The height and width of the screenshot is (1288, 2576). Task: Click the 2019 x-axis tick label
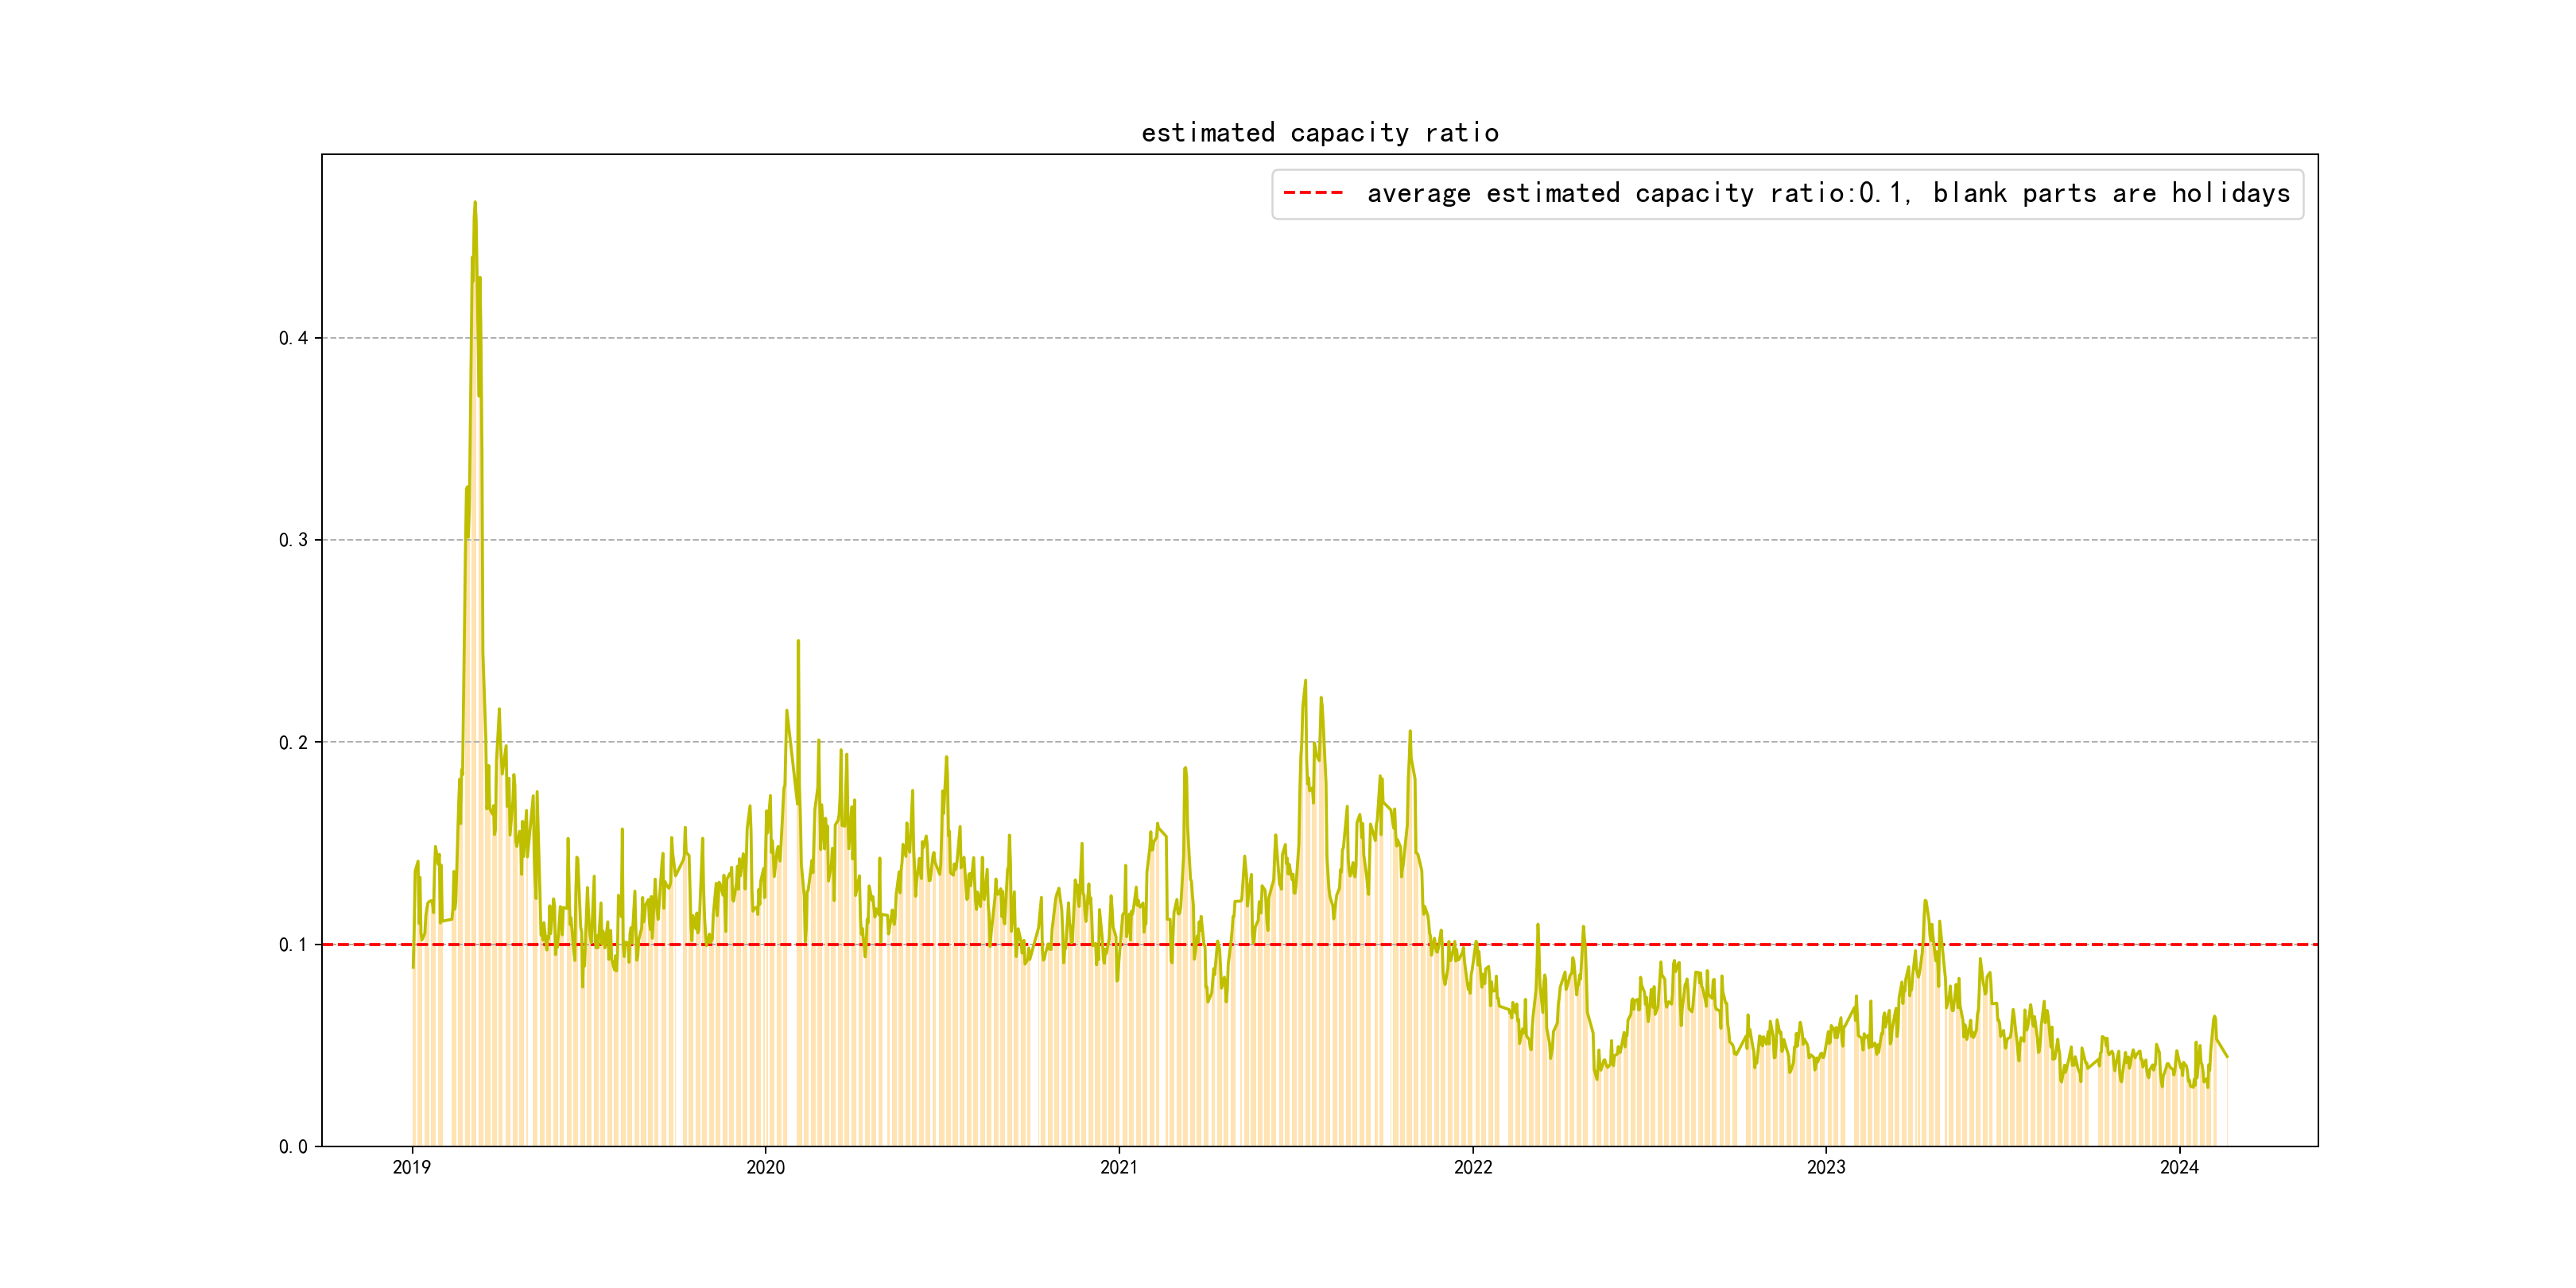[x=411, y=1168]
